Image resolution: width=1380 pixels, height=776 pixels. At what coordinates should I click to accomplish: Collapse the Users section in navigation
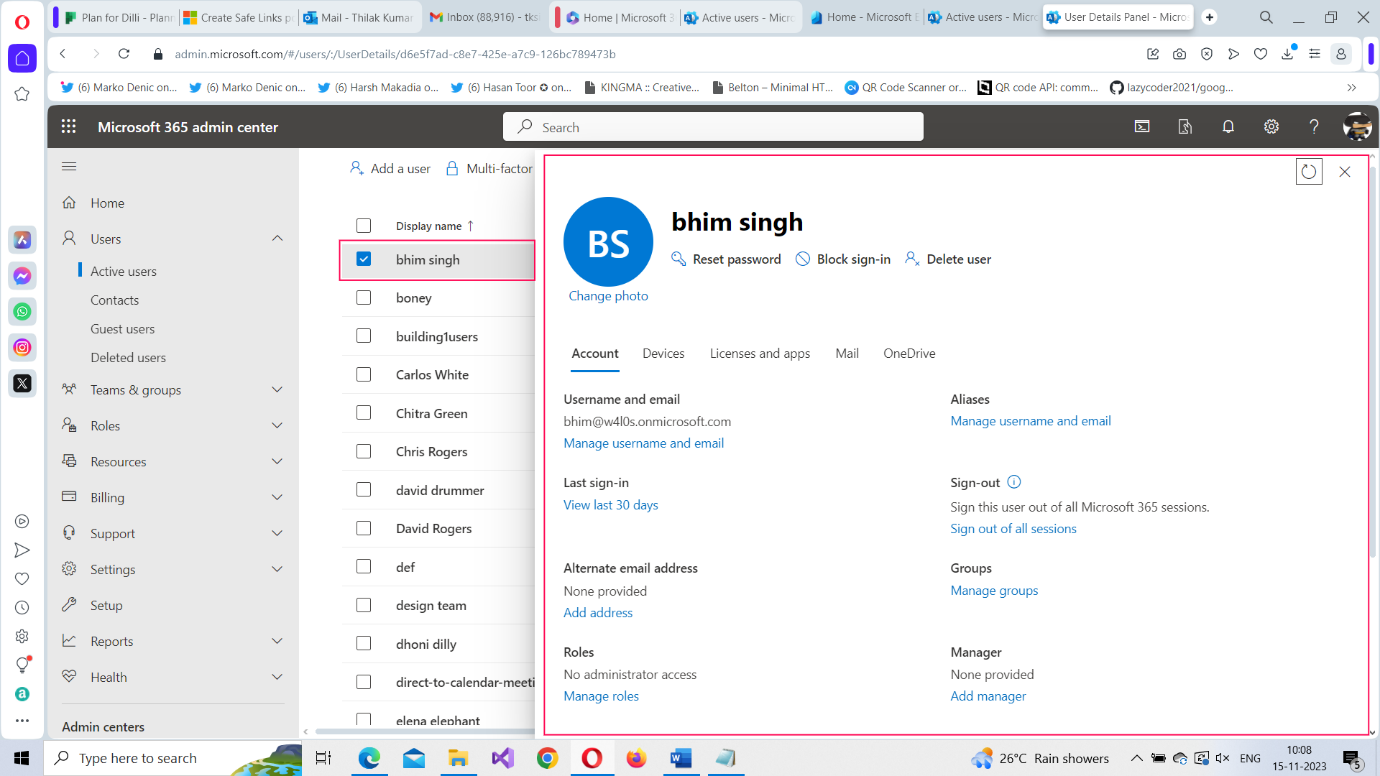277,238
